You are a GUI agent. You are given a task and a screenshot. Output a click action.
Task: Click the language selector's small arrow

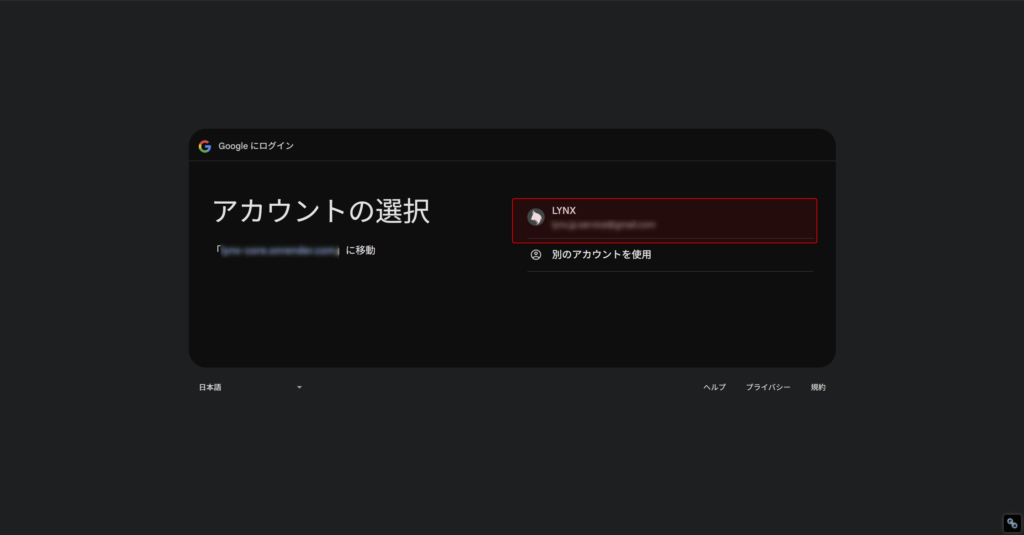click(299, 387)
